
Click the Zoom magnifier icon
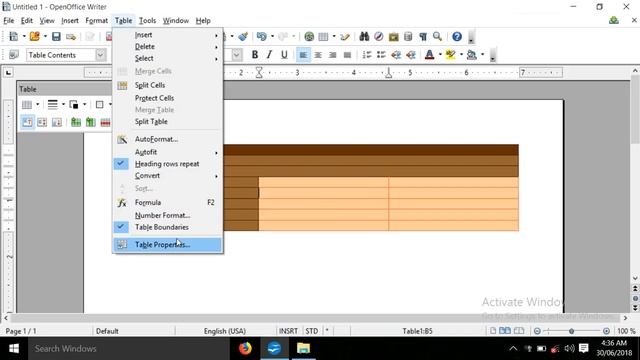point(437,37)
